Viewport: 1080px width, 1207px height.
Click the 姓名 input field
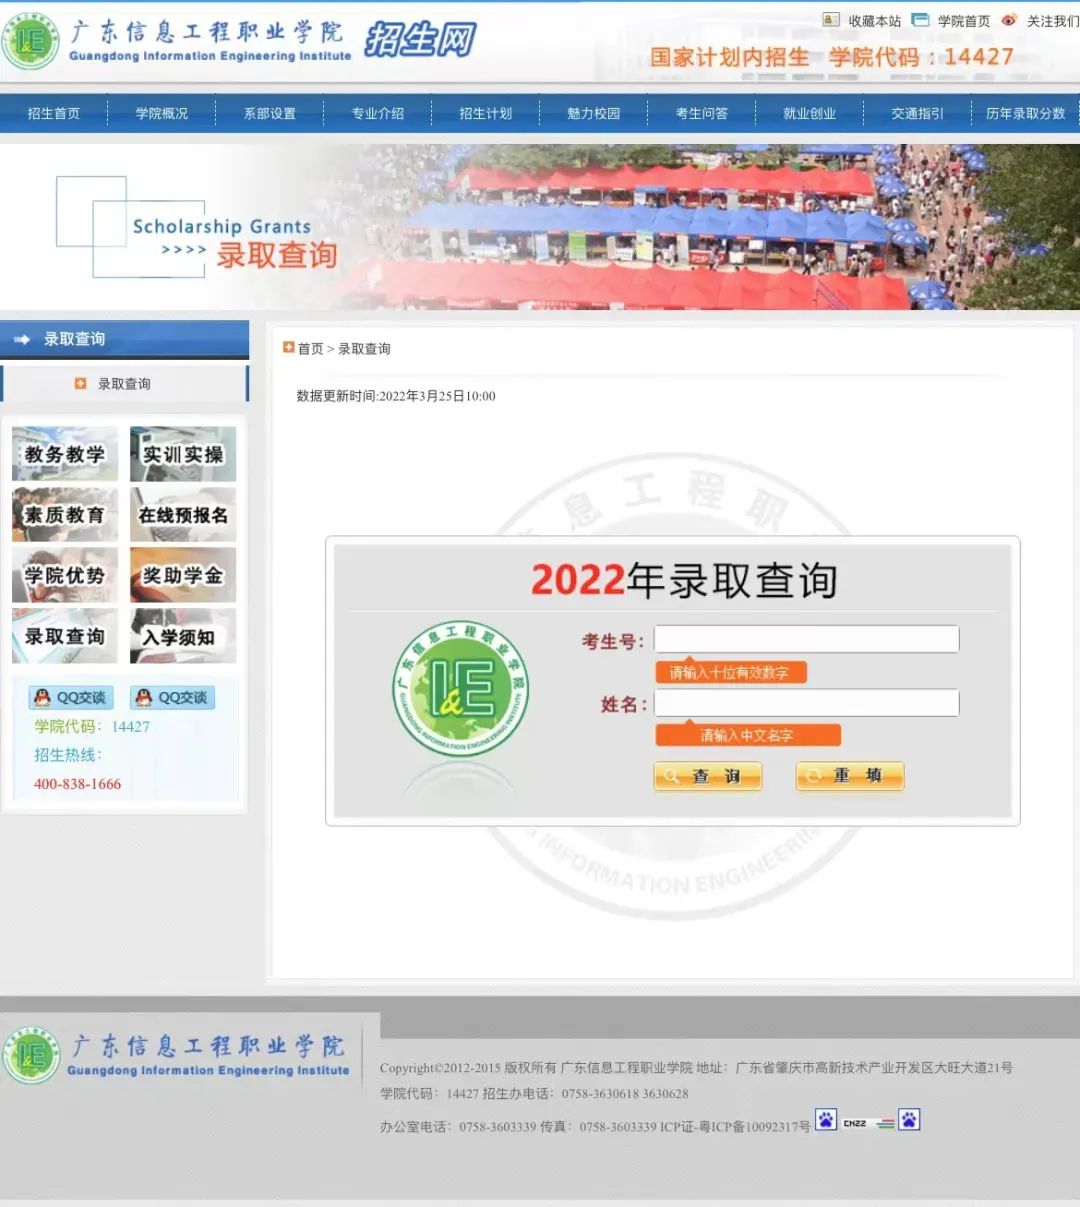(806, 703)
